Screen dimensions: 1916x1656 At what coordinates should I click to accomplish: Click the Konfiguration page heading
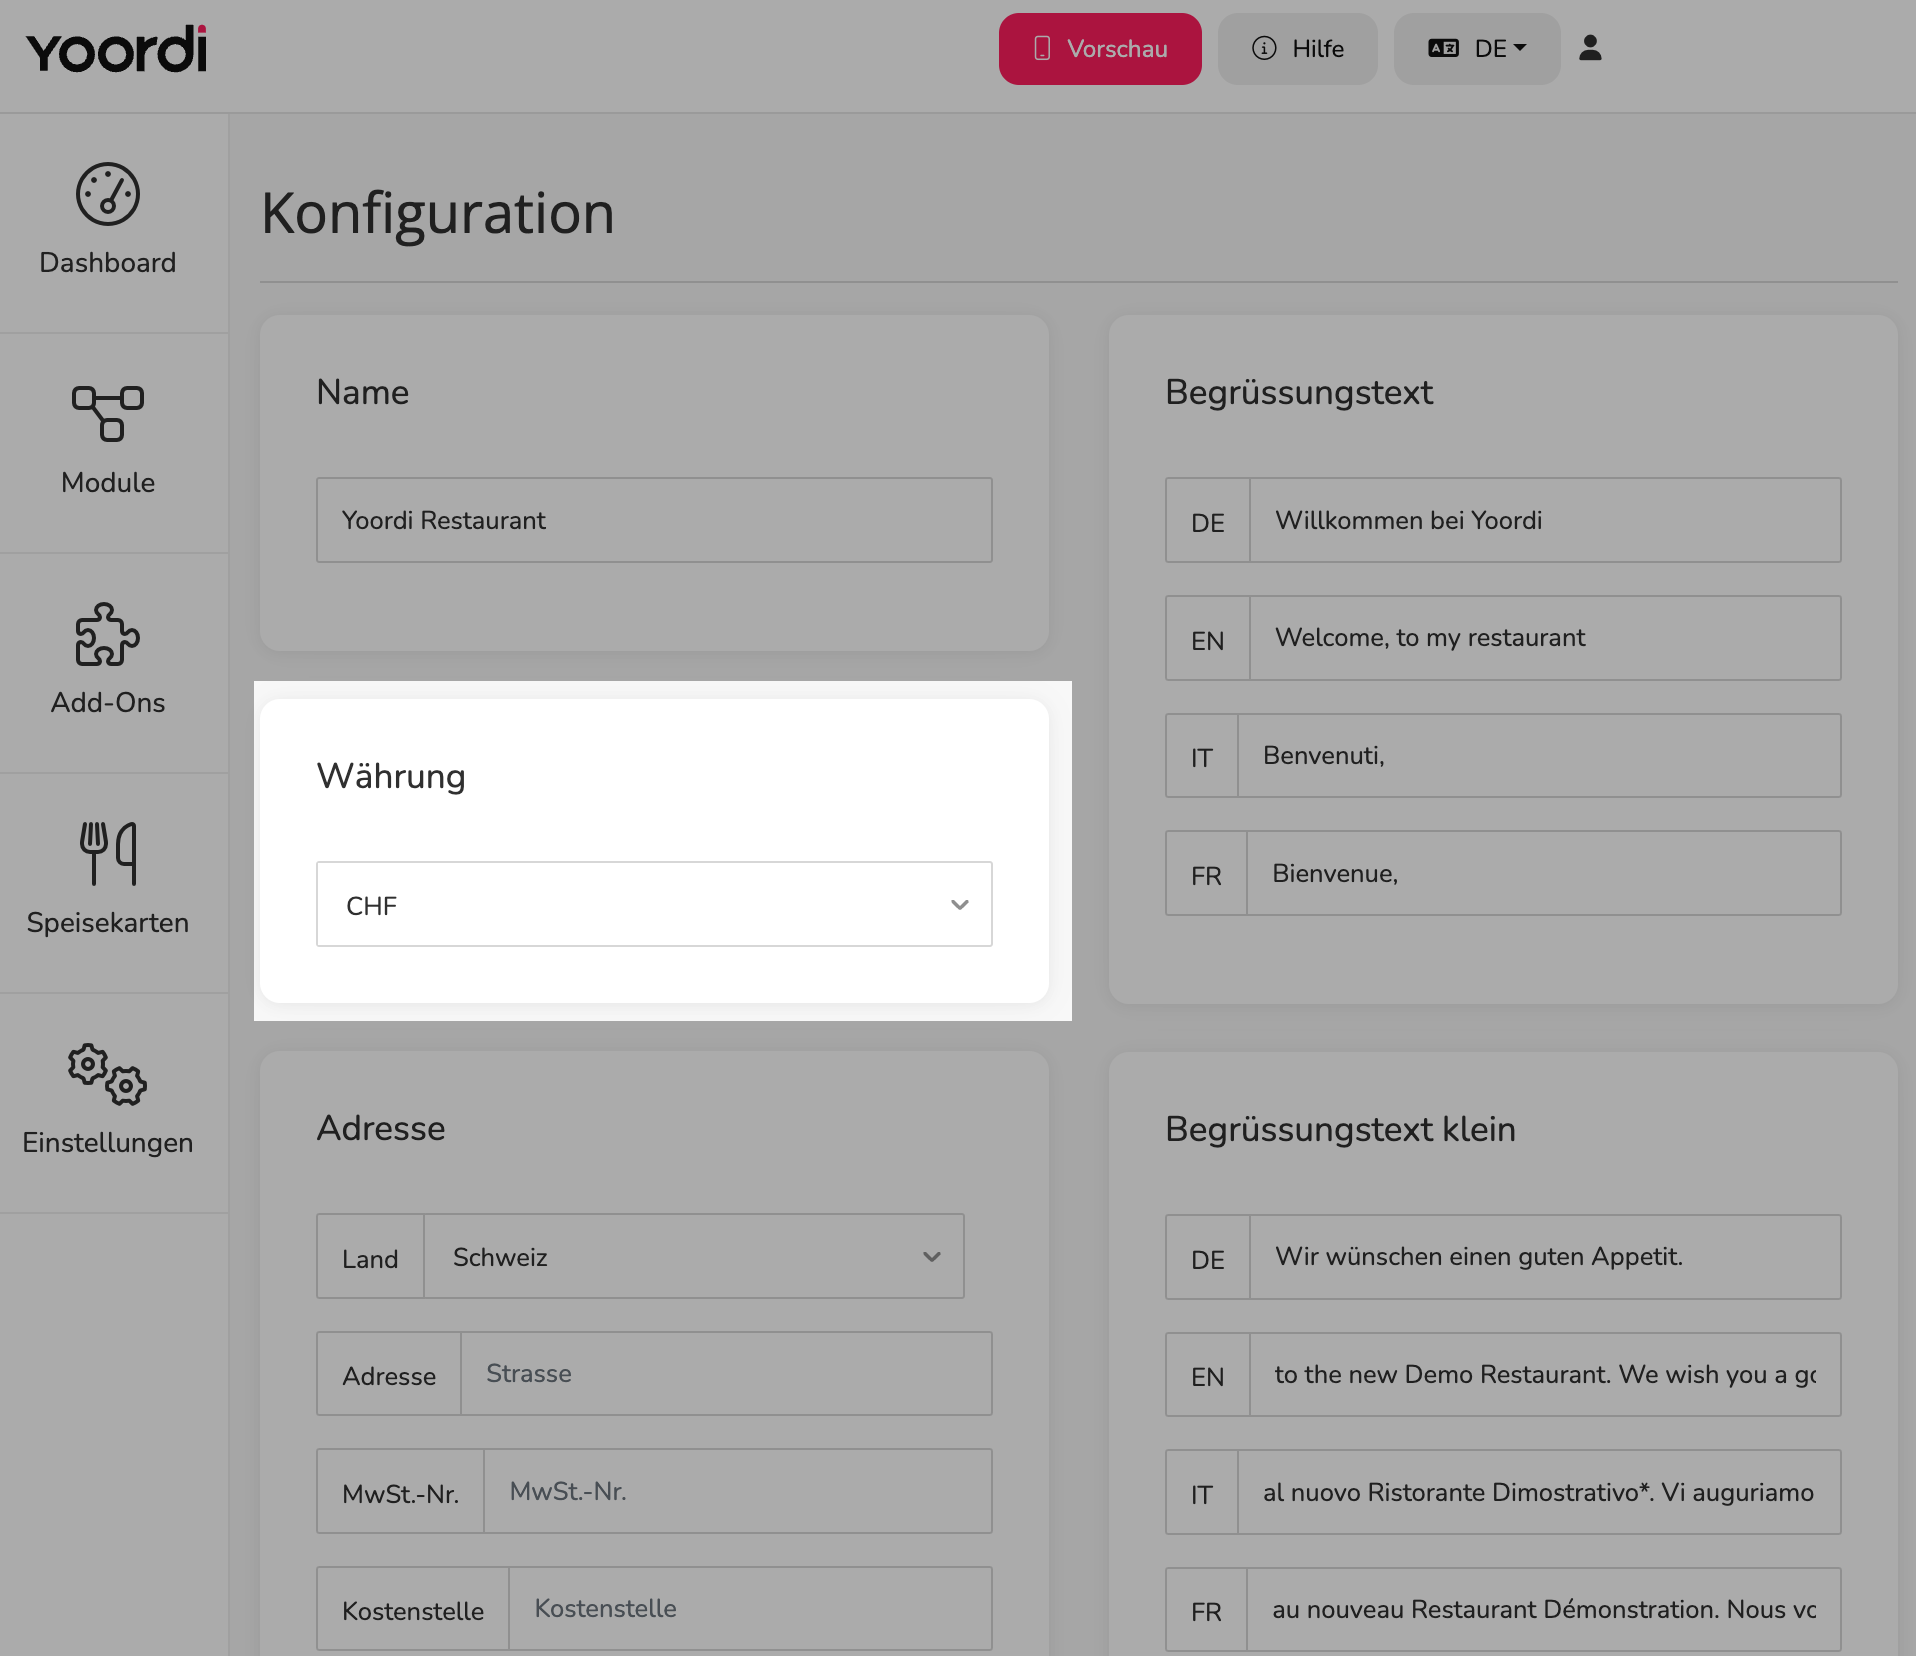point(438,213)
